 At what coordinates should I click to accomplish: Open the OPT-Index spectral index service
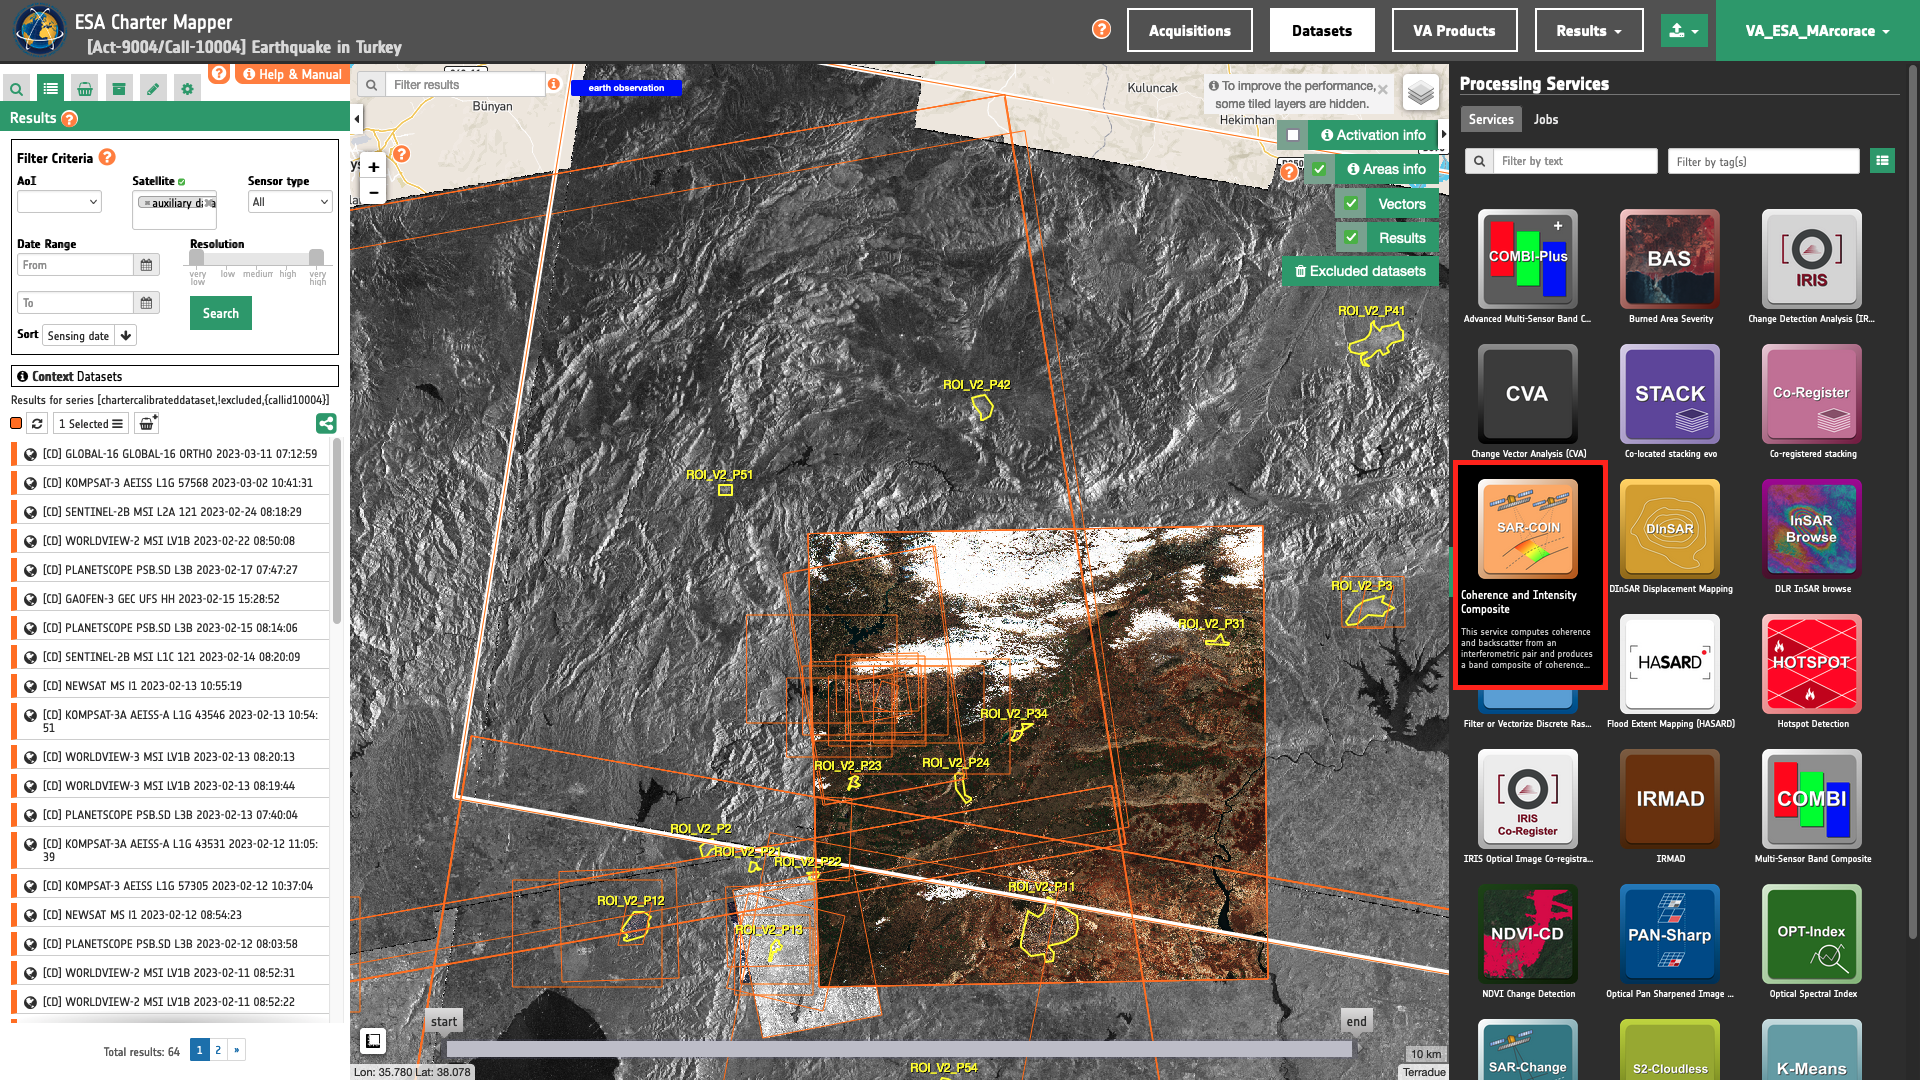[1812, 934]
